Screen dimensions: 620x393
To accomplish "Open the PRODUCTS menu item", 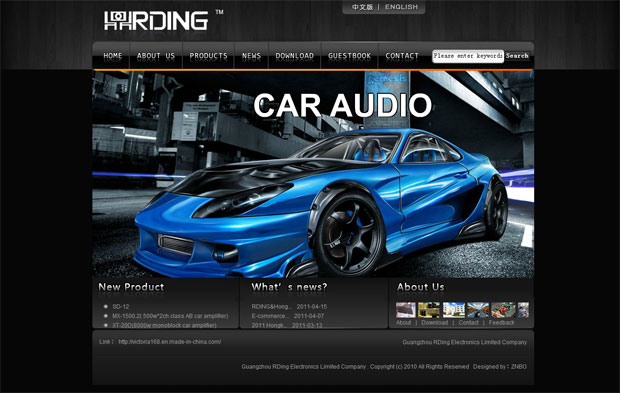I will (x=208, y=56).
